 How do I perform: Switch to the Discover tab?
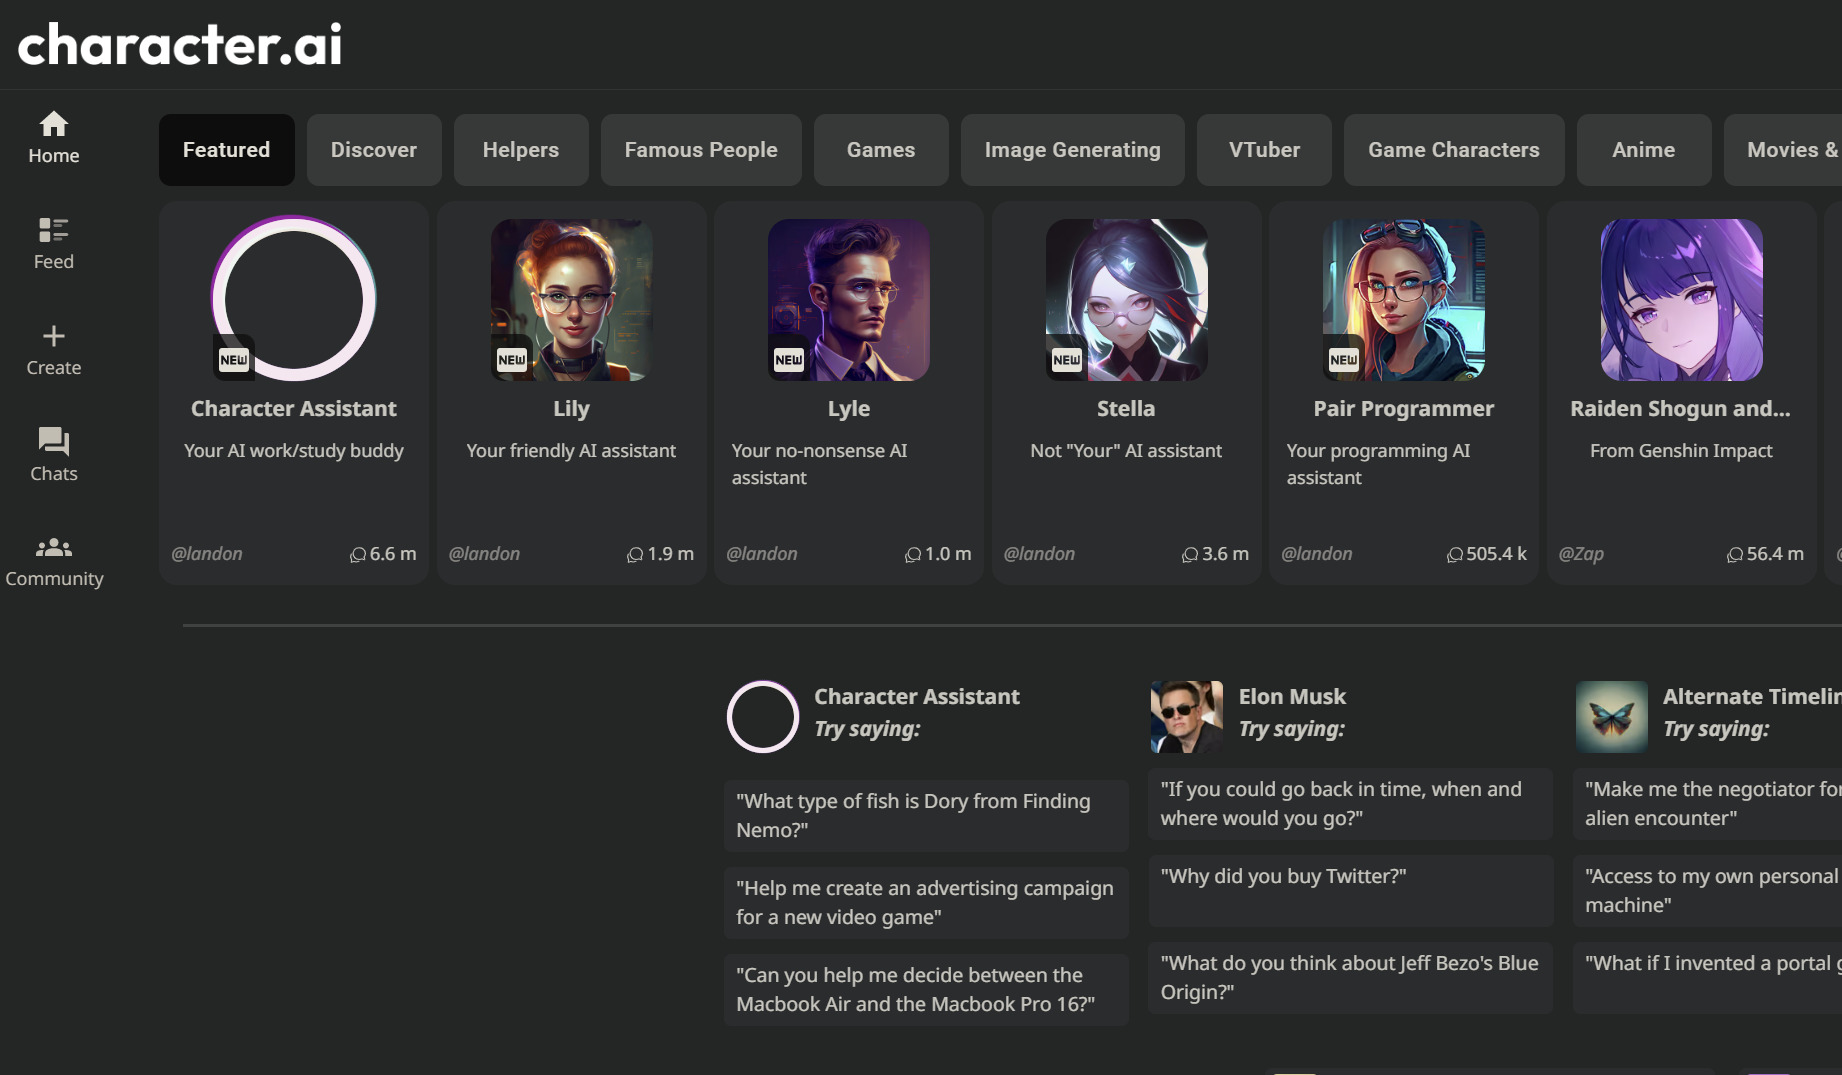click(374, 150)
